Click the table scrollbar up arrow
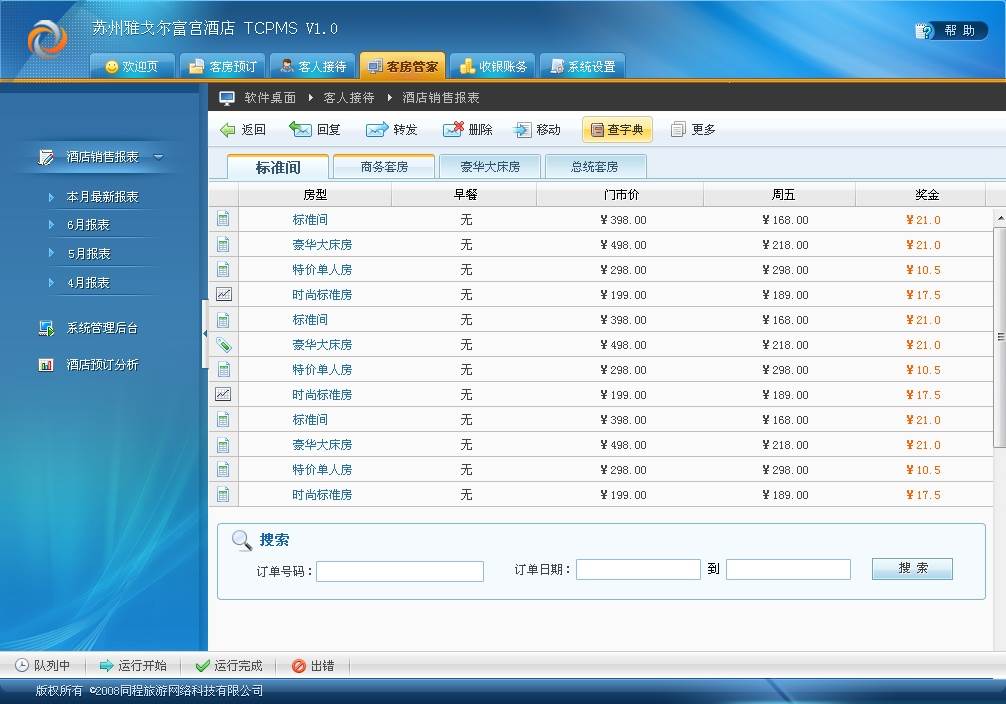This screenshot has height=704, width=1006. point(1000,219)
